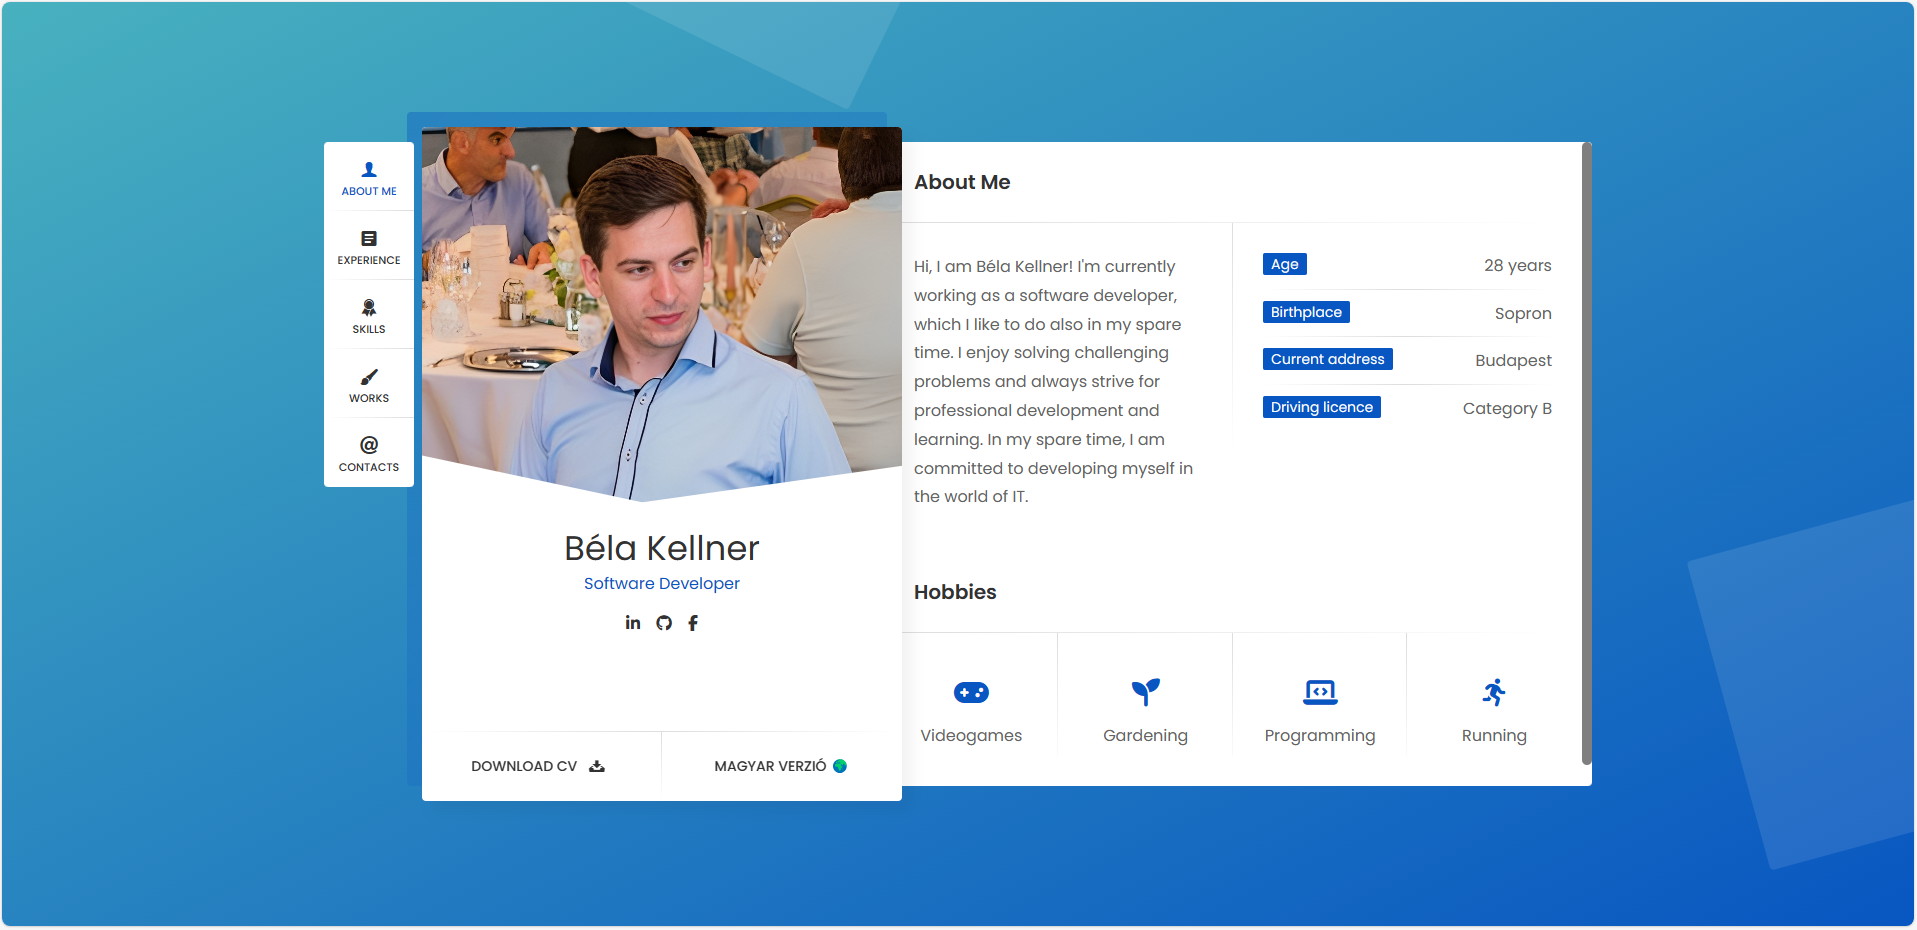Click the '28 years' value

(1518, 265)
